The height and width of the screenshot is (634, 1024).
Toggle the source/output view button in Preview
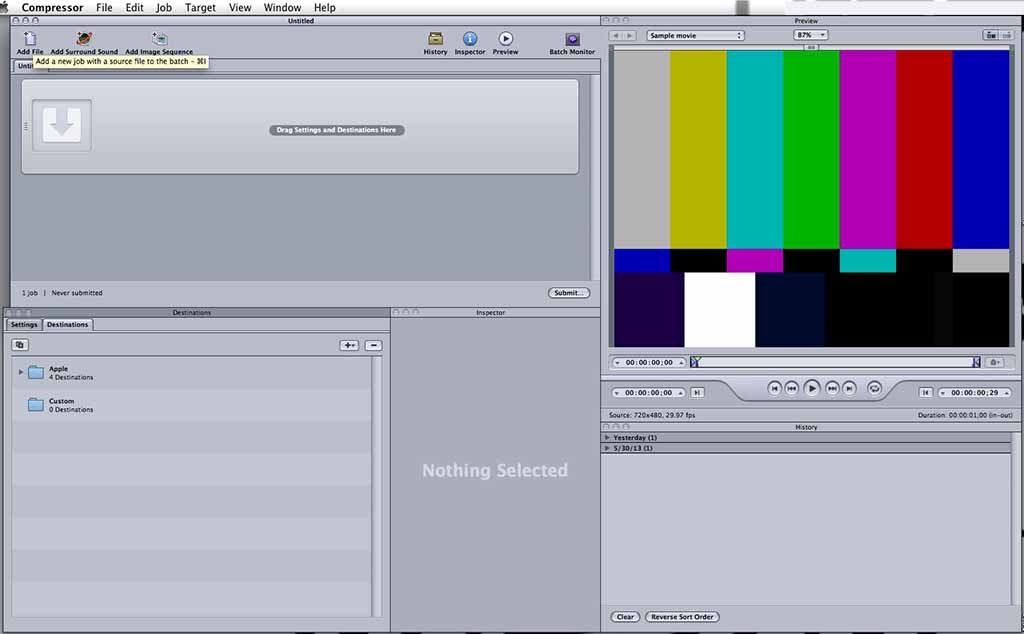990,35
